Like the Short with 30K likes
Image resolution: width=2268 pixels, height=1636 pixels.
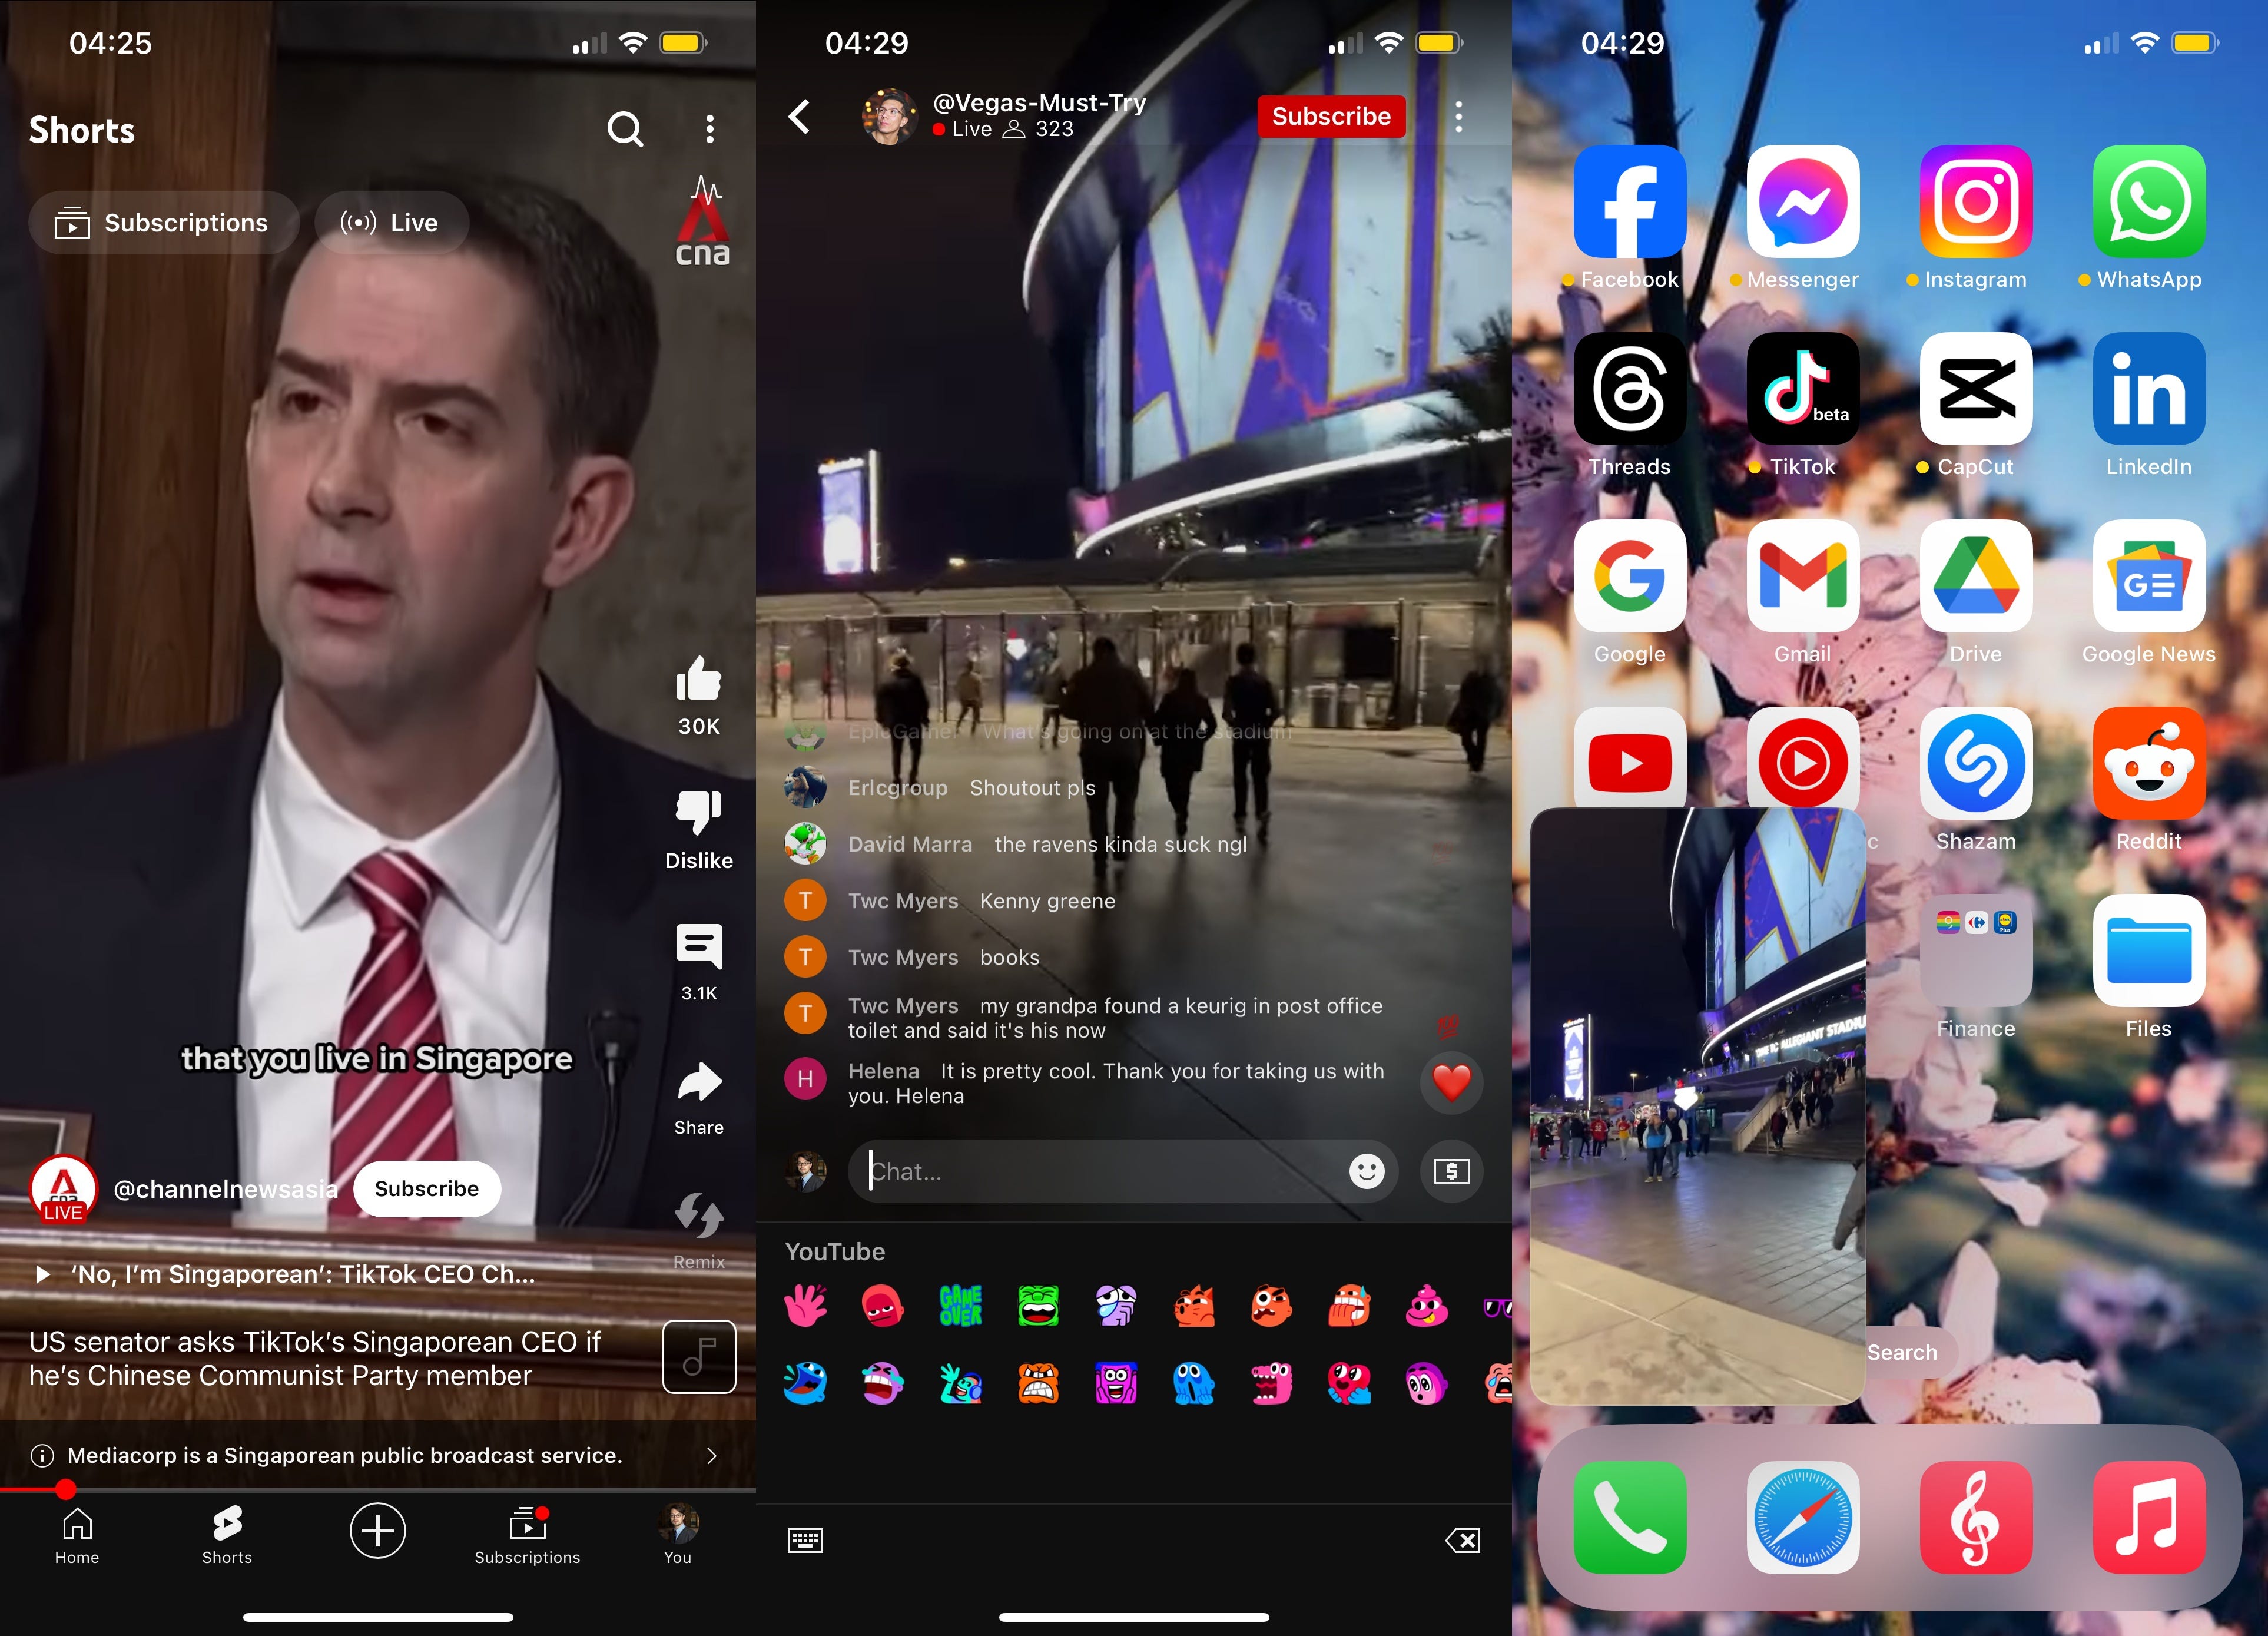[699, 679]
